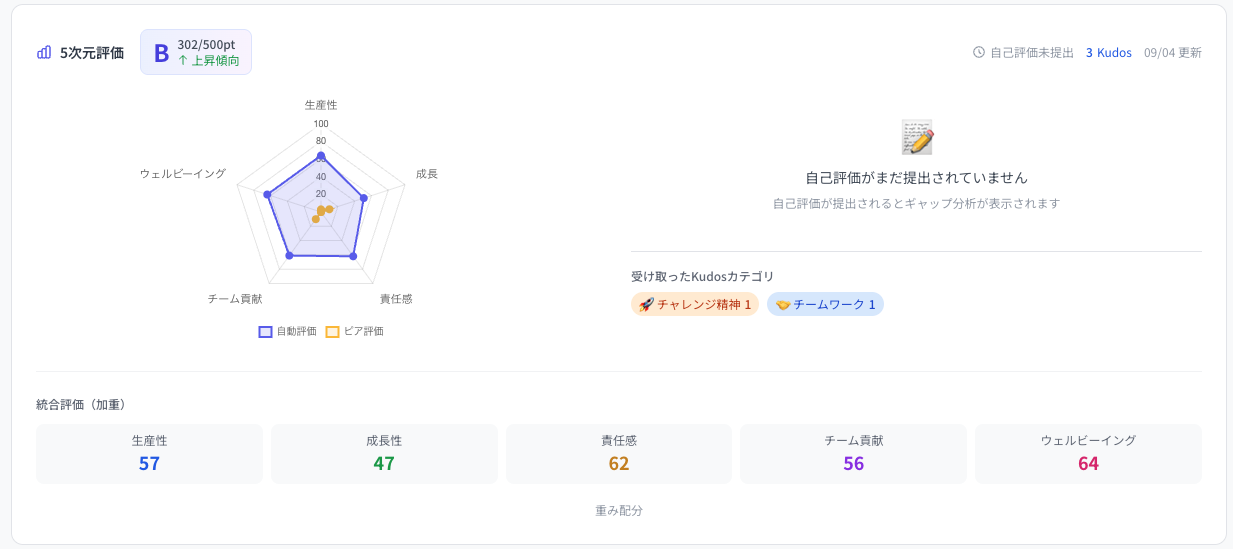The image size is (1233, 549).
Task: Toggle 自動評価 legend series visibility
Action: 288,331
